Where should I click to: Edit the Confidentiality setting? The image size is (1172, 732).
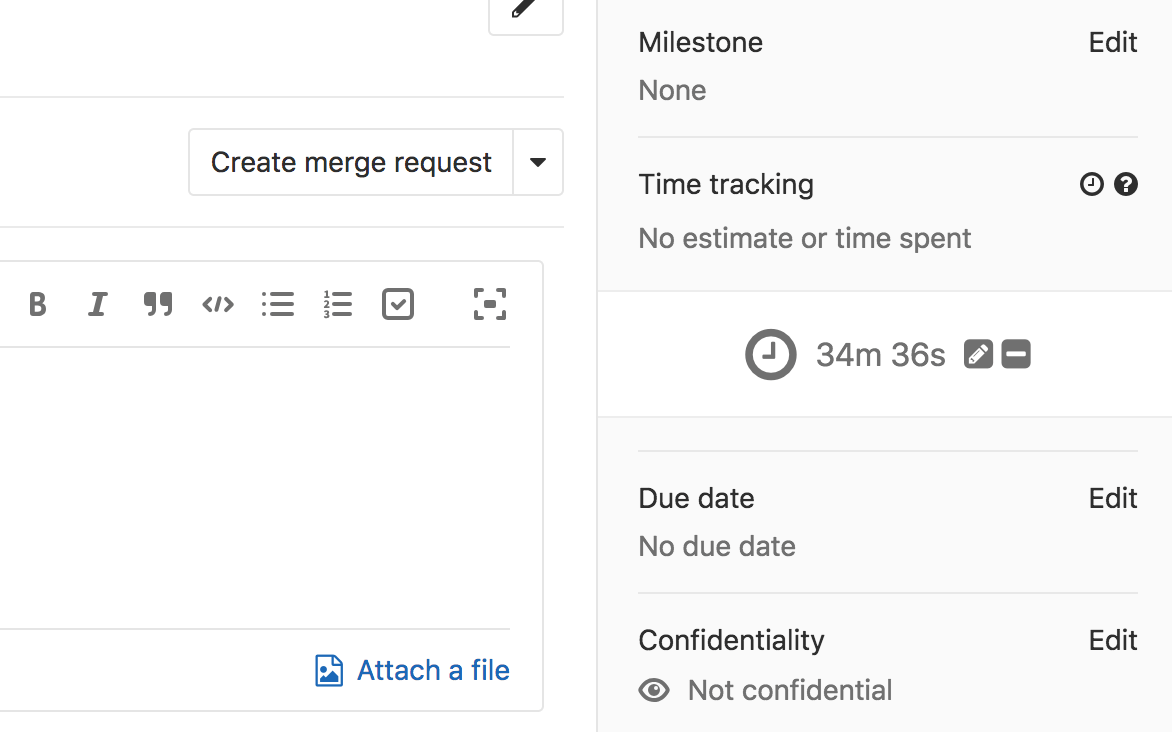point(1112,640)
